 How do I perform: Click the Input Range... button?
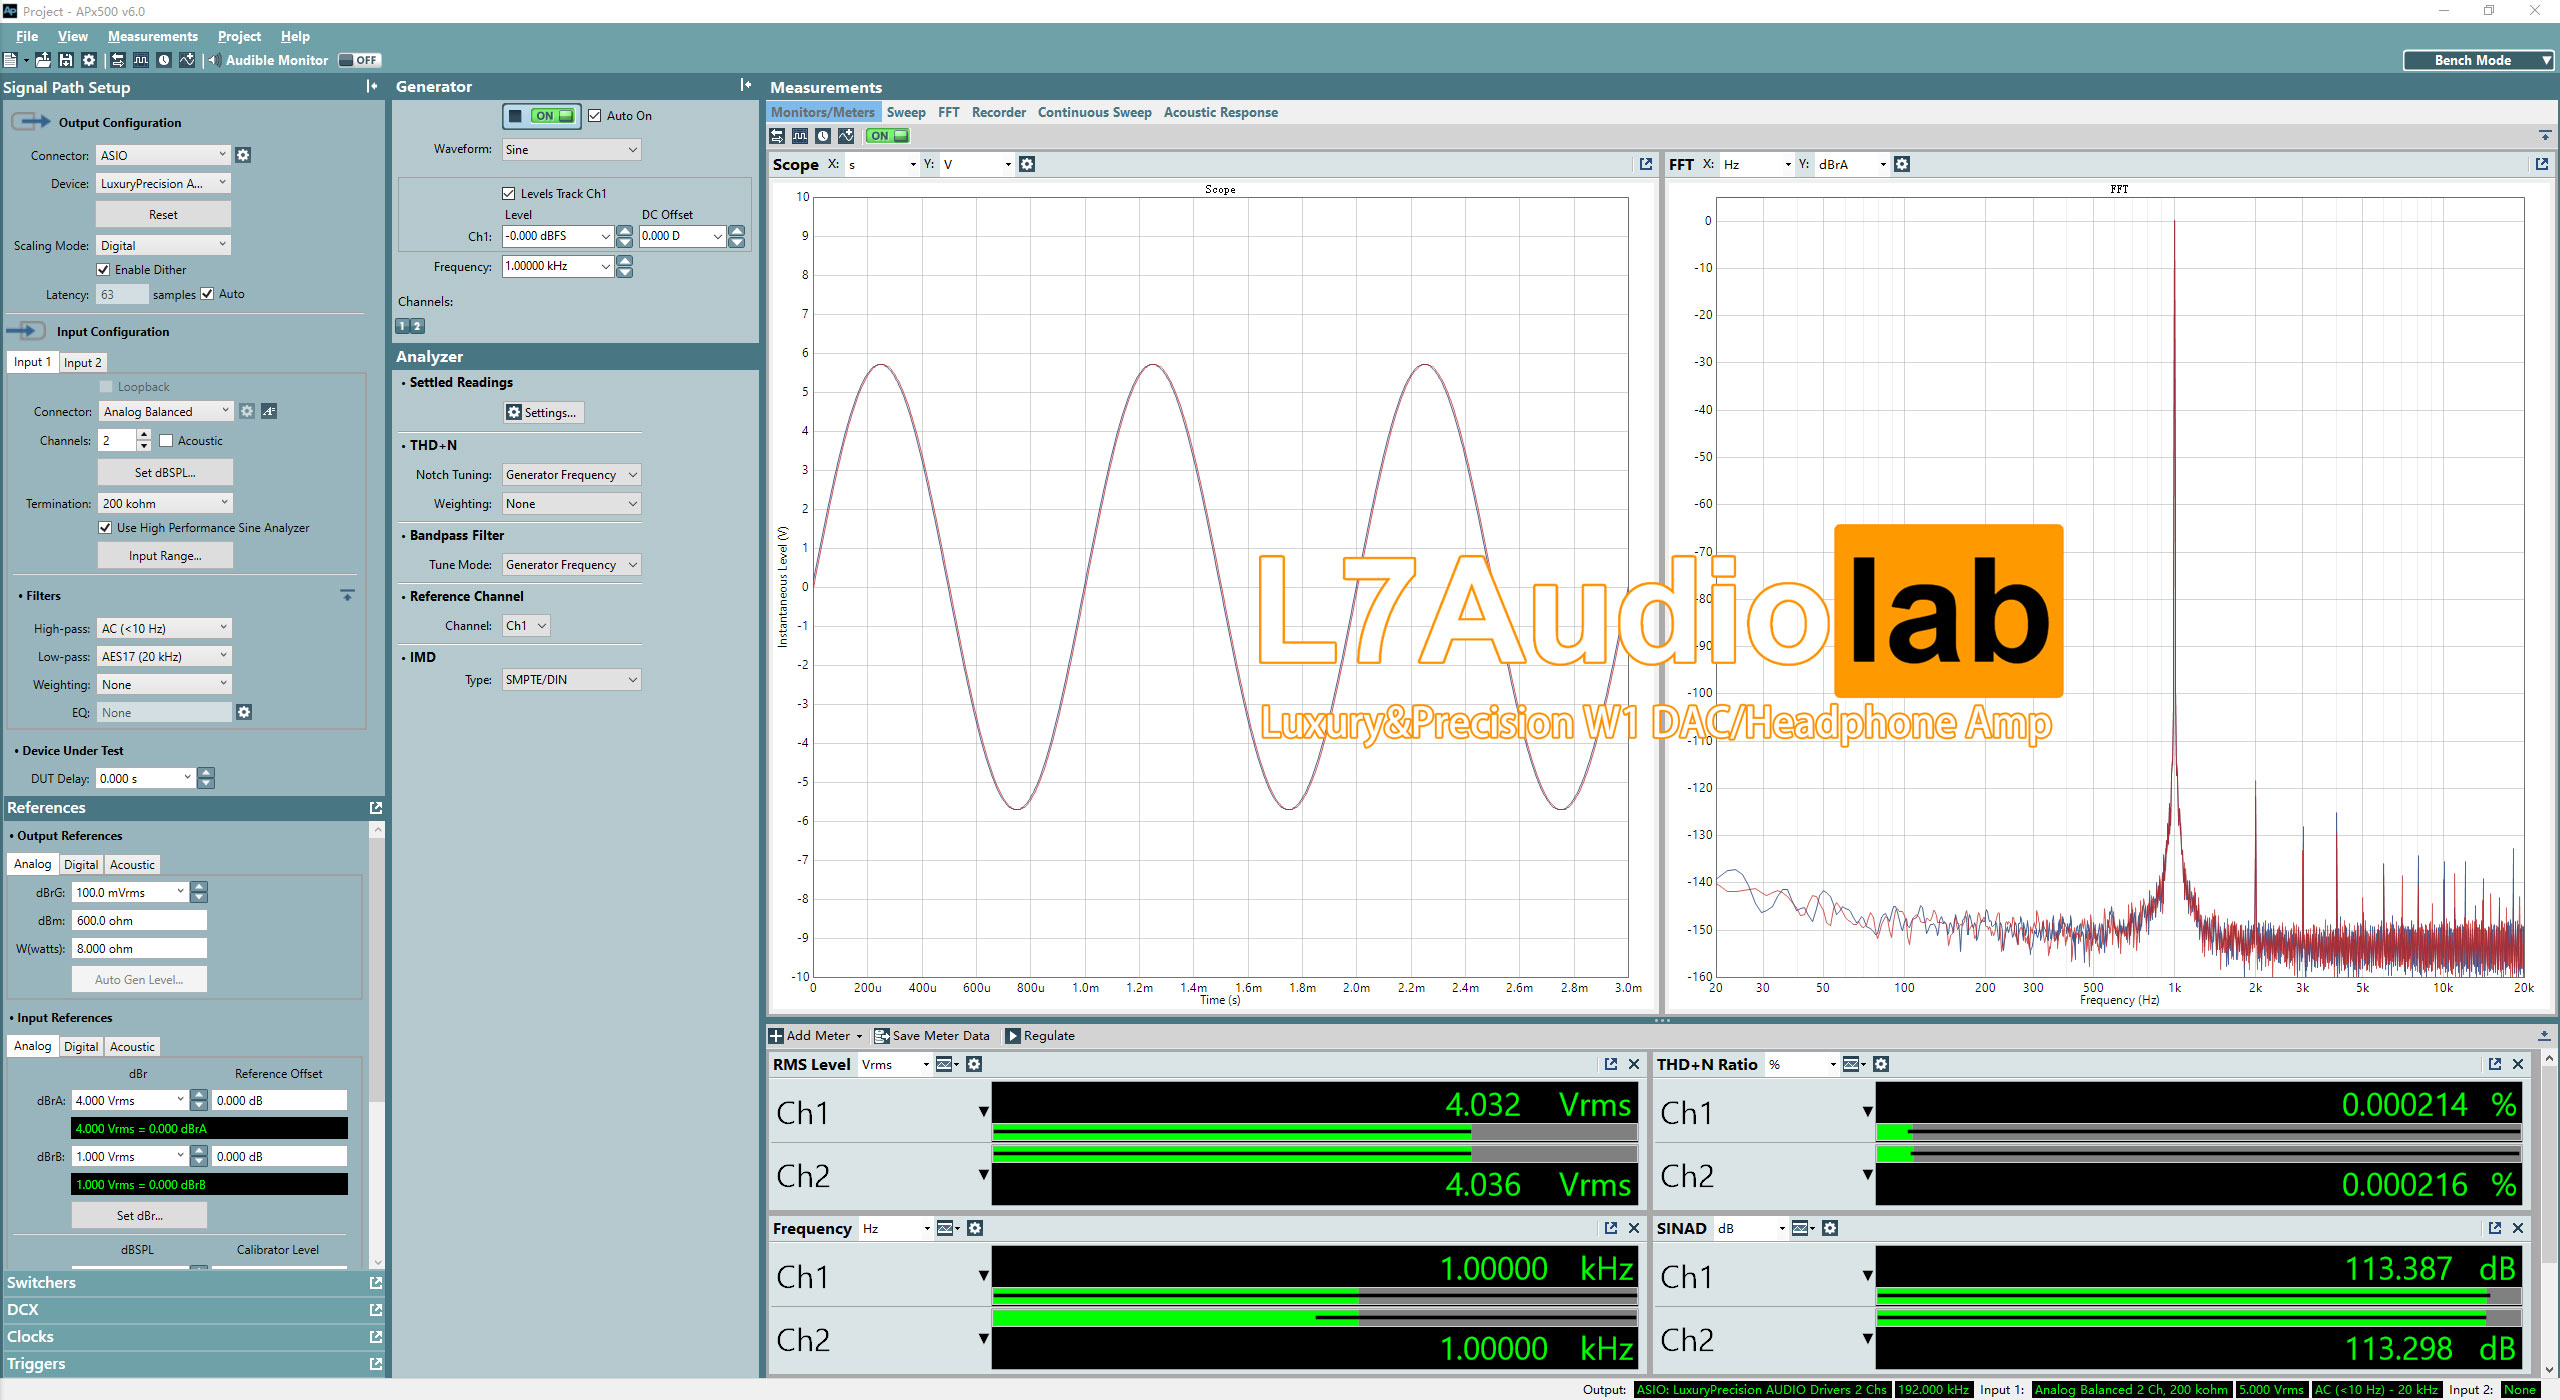coord(165,555)
